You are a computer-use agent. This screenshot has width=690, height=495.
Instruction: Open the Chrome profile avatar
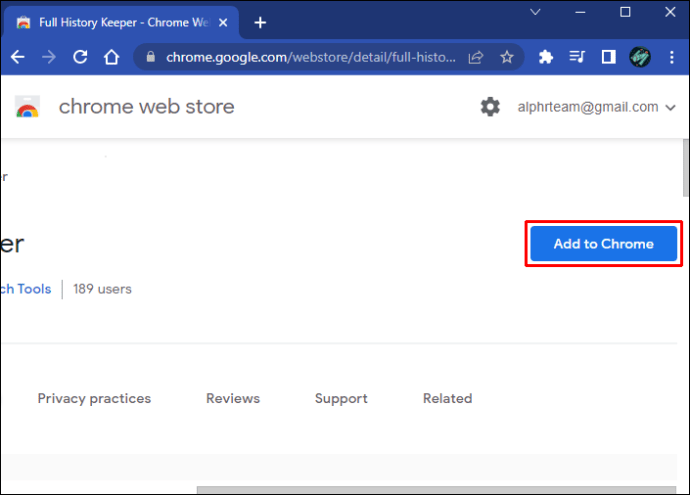pos(640,57)
